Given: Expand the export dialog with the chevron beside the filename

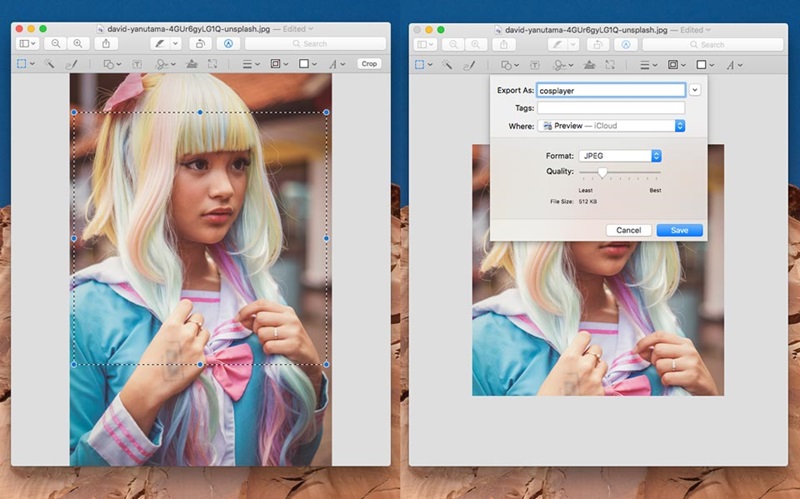Looking at the screenshot, I should [x=695, y=90].
